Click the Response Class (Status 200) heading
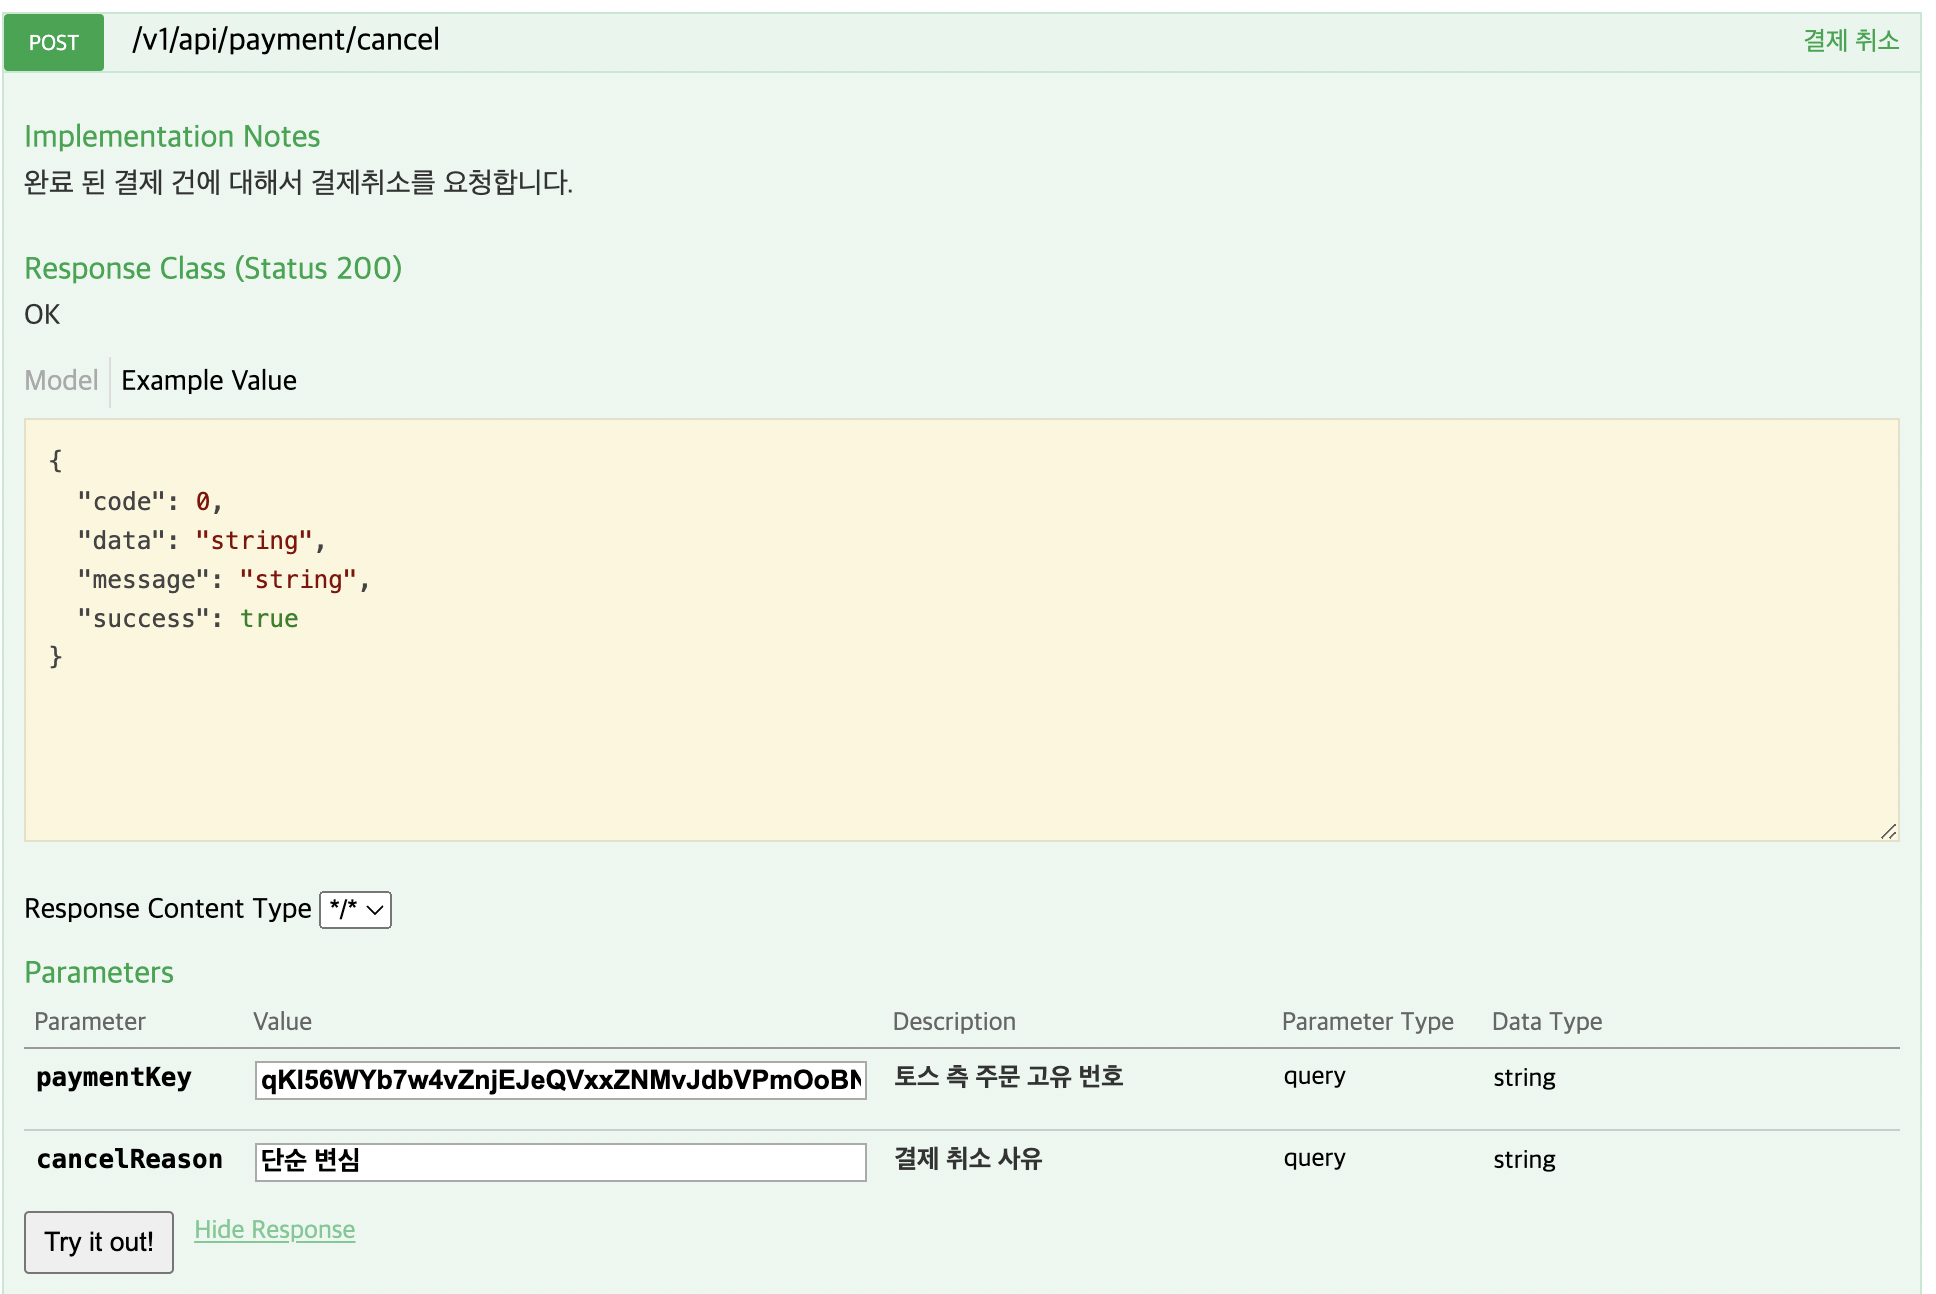This screenshot has height=1294, width=1936. tap(213, 268)
